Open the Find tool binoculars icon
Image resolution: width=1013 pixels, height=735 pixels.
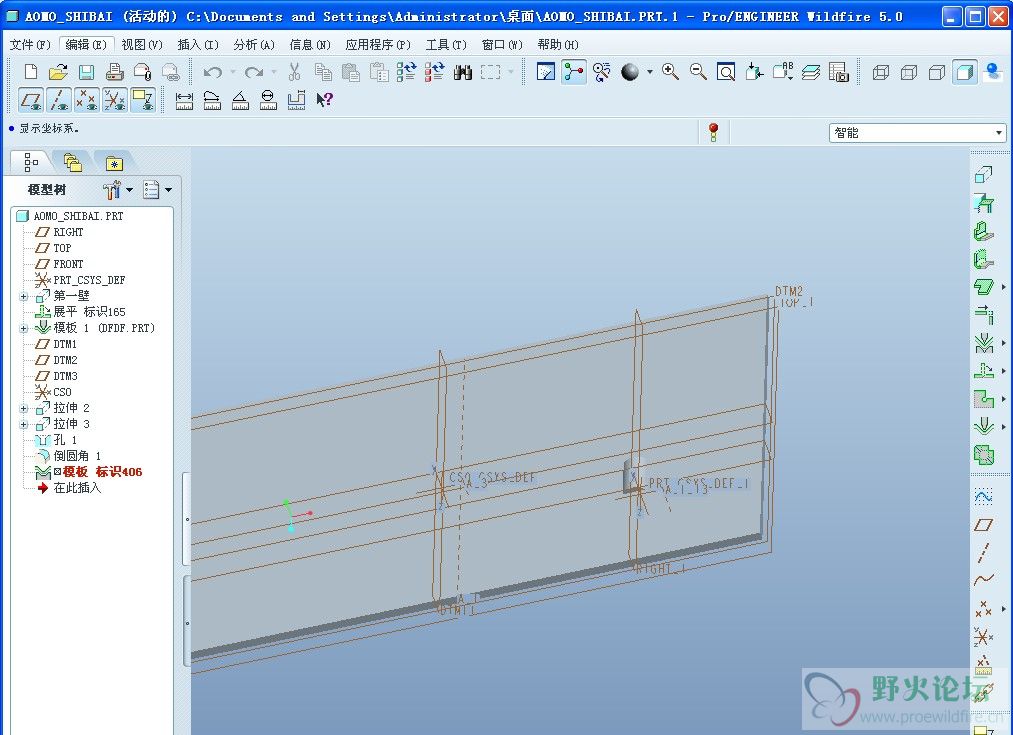coord(463,72)
